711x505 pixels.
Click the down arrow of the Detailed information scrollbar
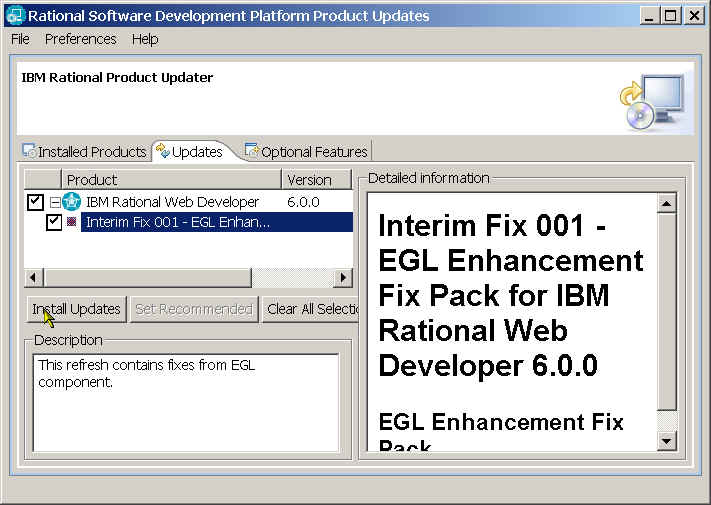click(x=667, y=440)
